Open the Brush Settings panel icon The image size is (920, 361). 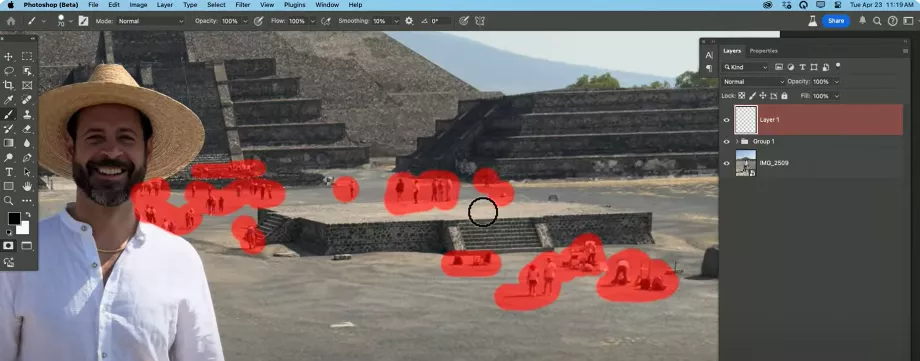[83, 21]
